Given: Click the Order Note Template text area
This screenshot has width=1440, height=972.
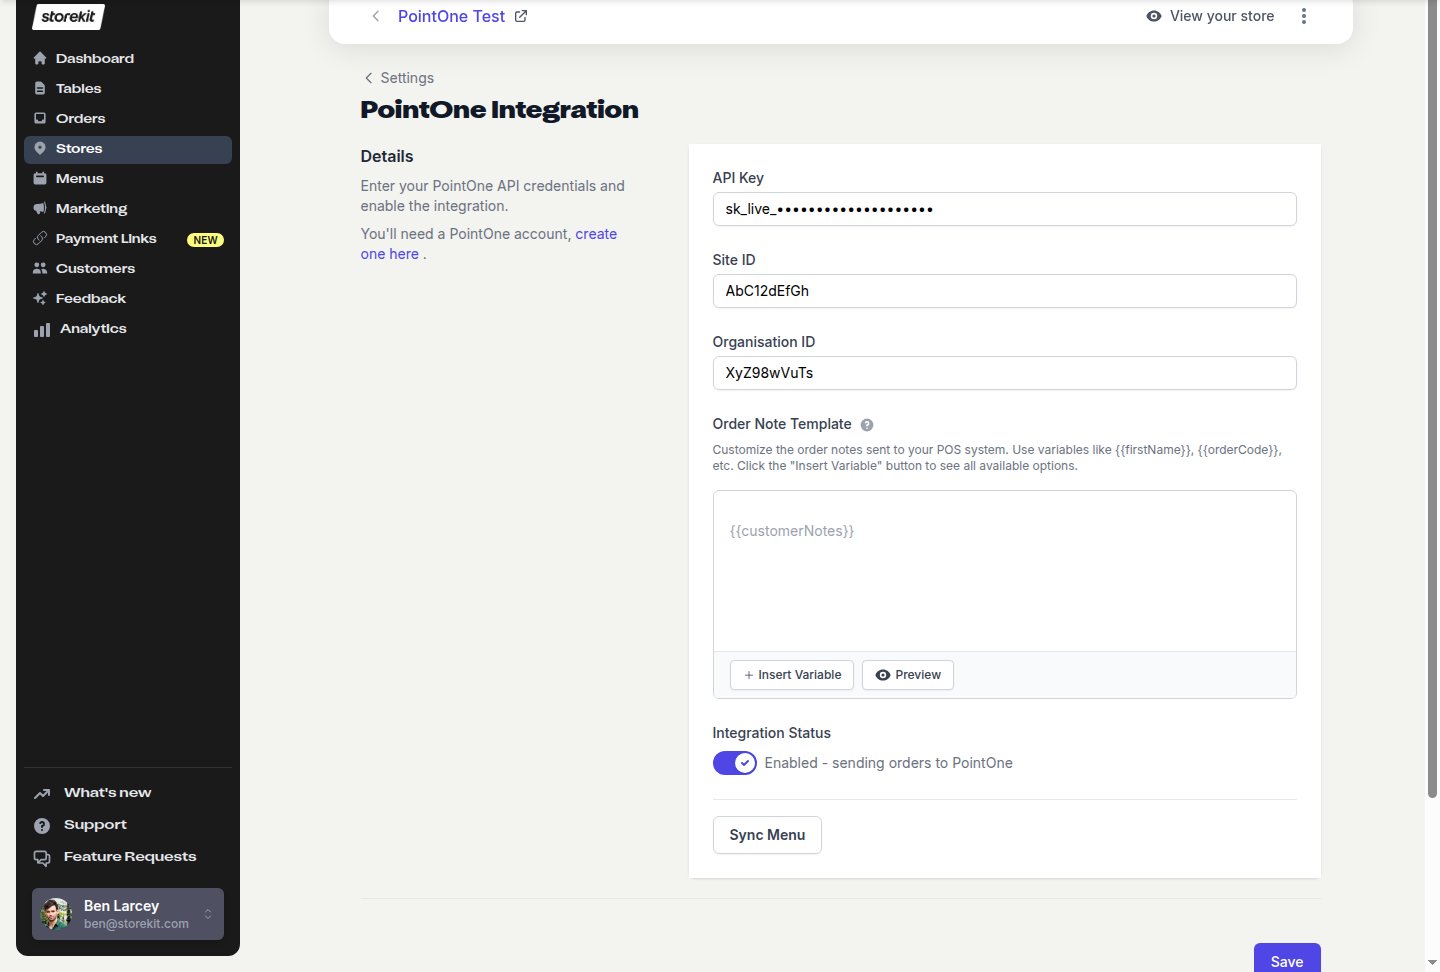Looking at the screenshot, I should coord(1004,571).
